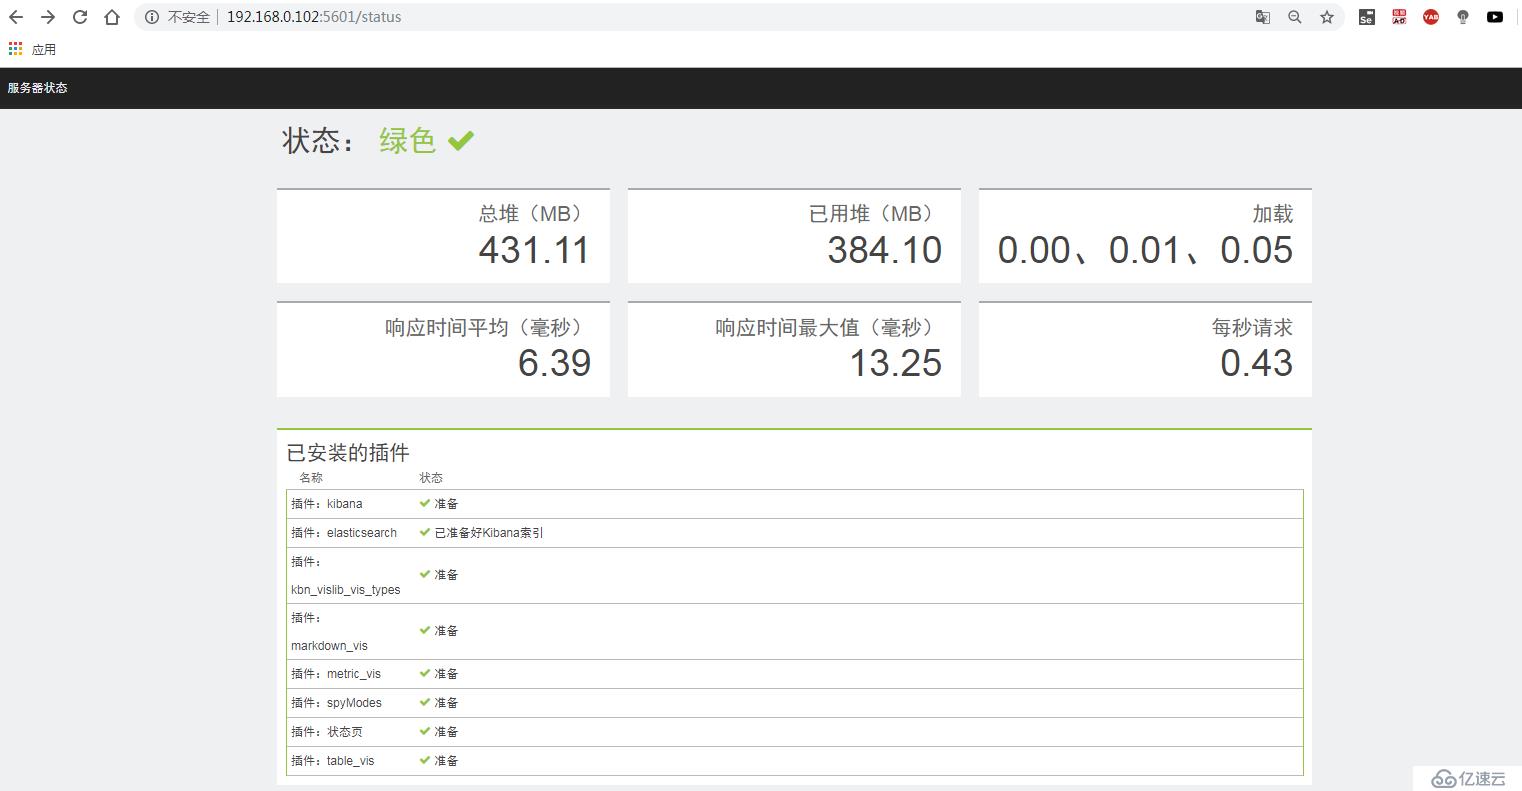Screen dimensions: 1522x791
Task: Click the checkmark in the 状态页 row
Action: click(x=425, y=732)
